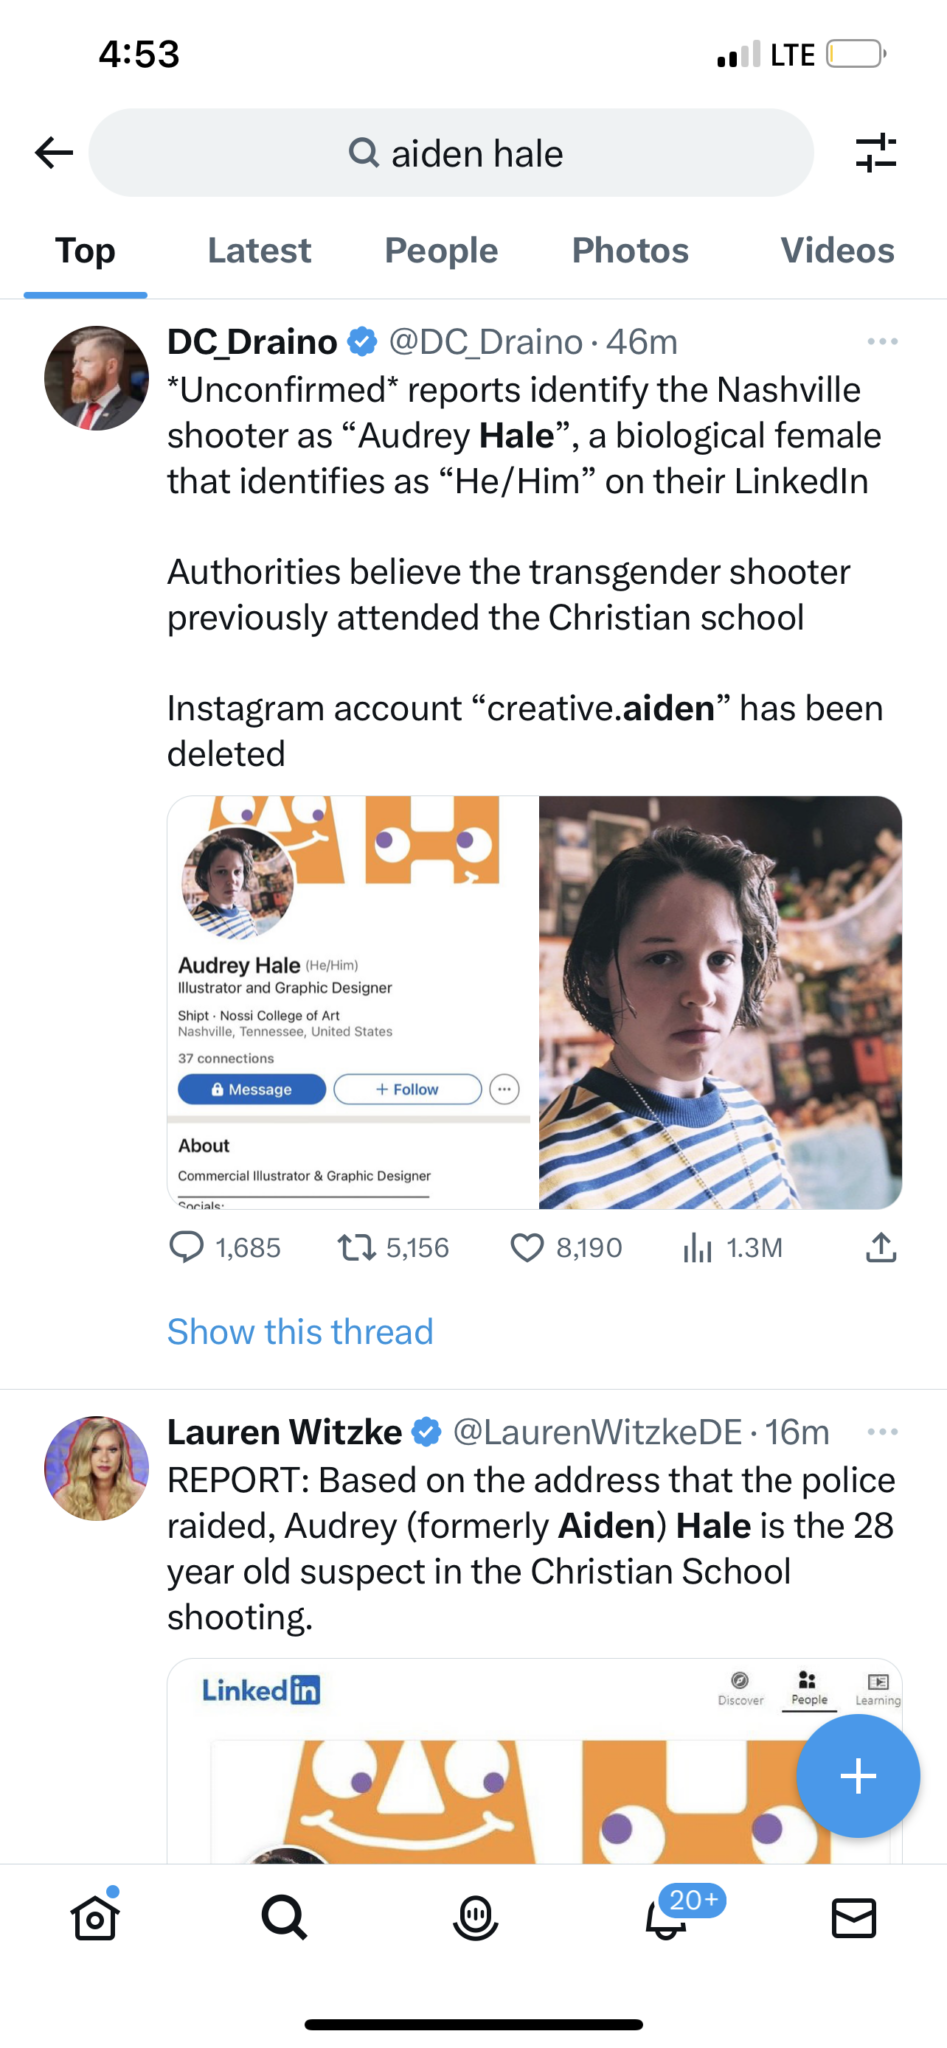Switch to the Photos tab
This screenshot has width=947, height=2048.
630,251
